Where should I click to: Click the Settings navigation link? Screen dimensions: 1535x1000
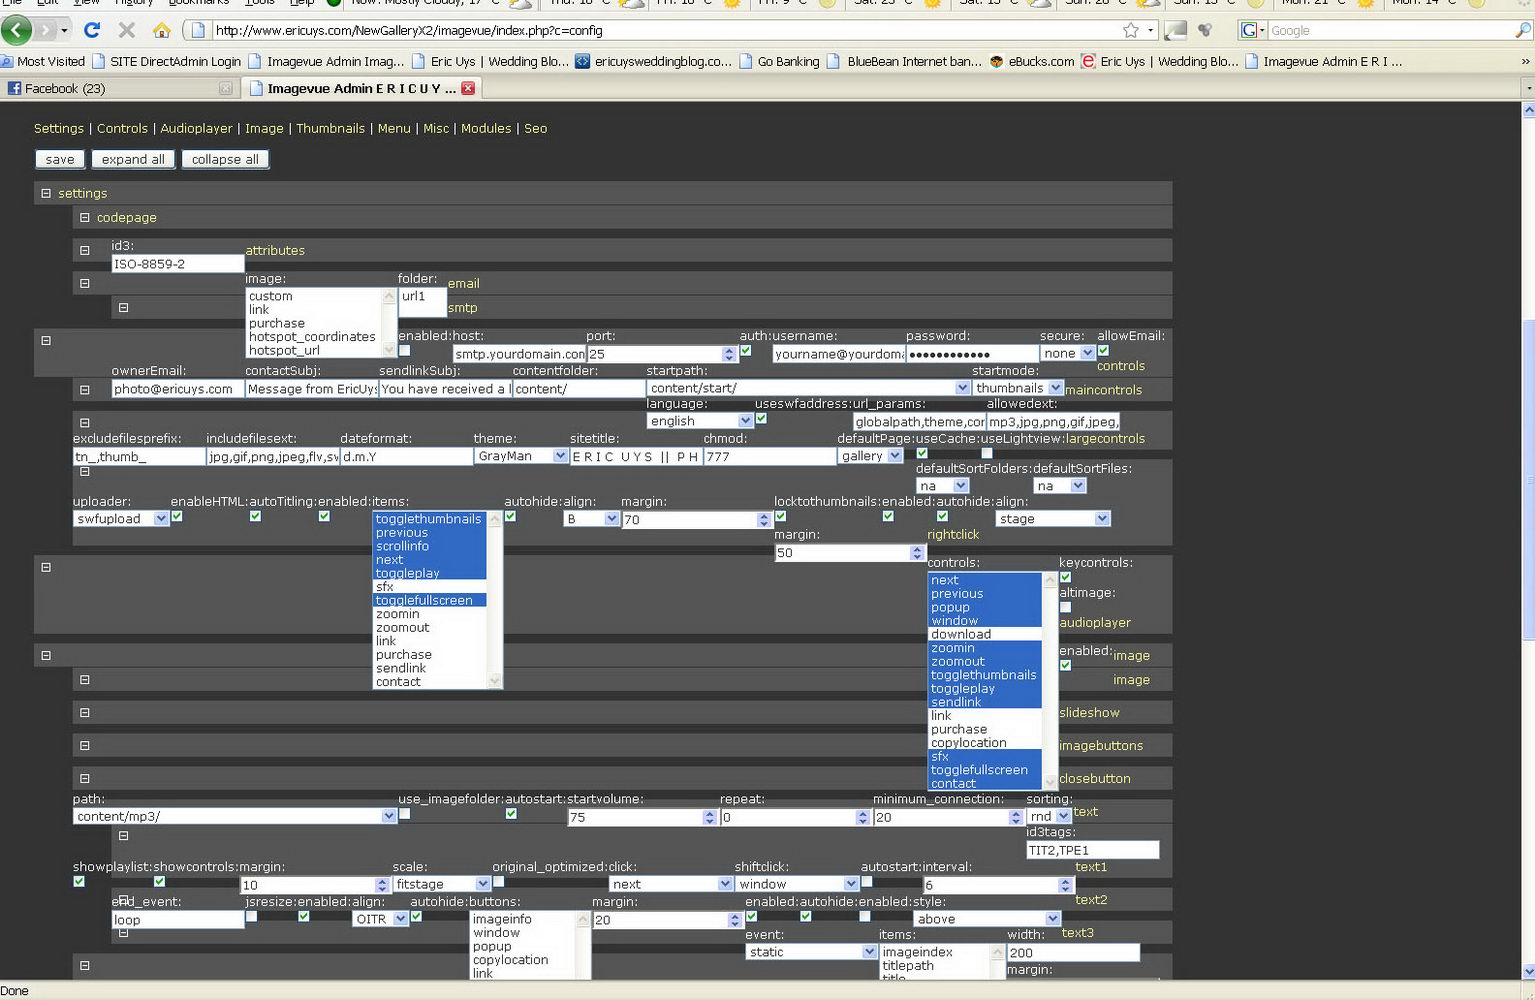point(59,128)
